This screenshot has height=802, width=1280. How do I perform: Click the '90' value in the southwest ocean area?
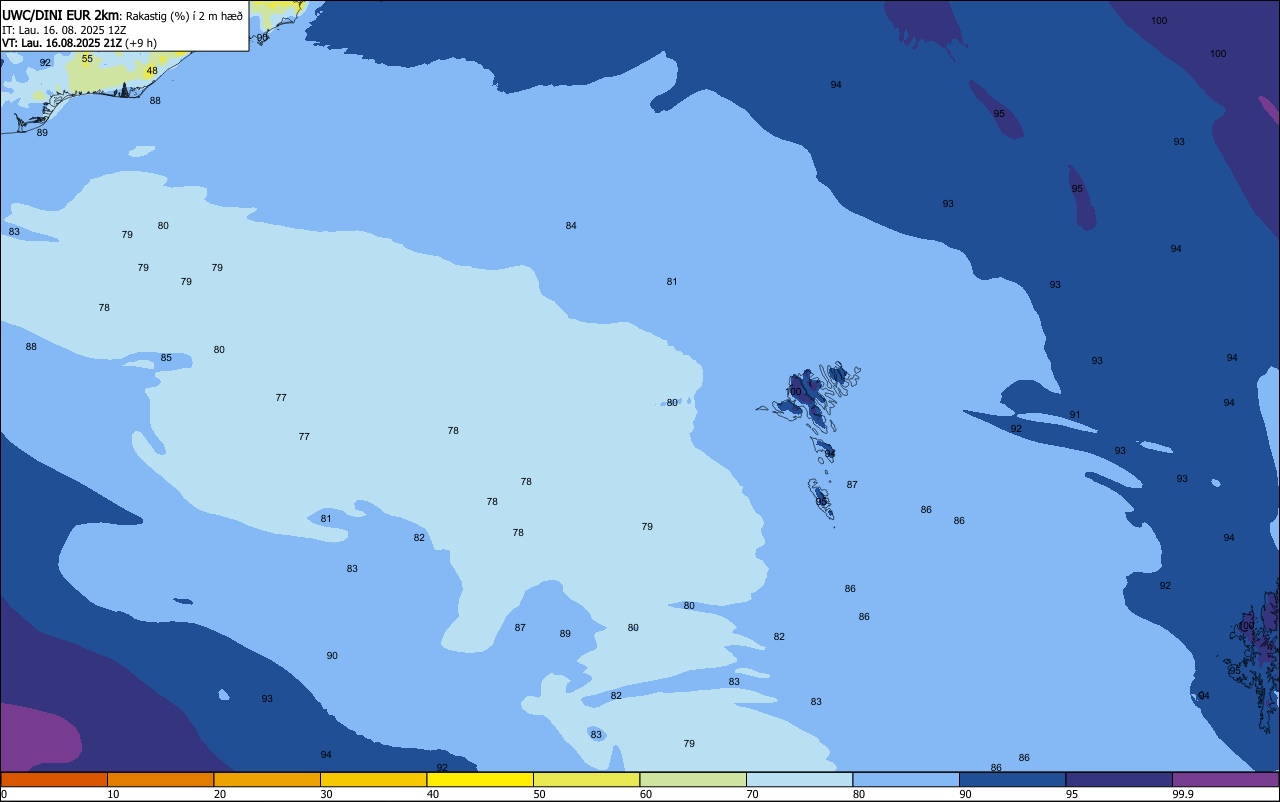click(332, 656)
